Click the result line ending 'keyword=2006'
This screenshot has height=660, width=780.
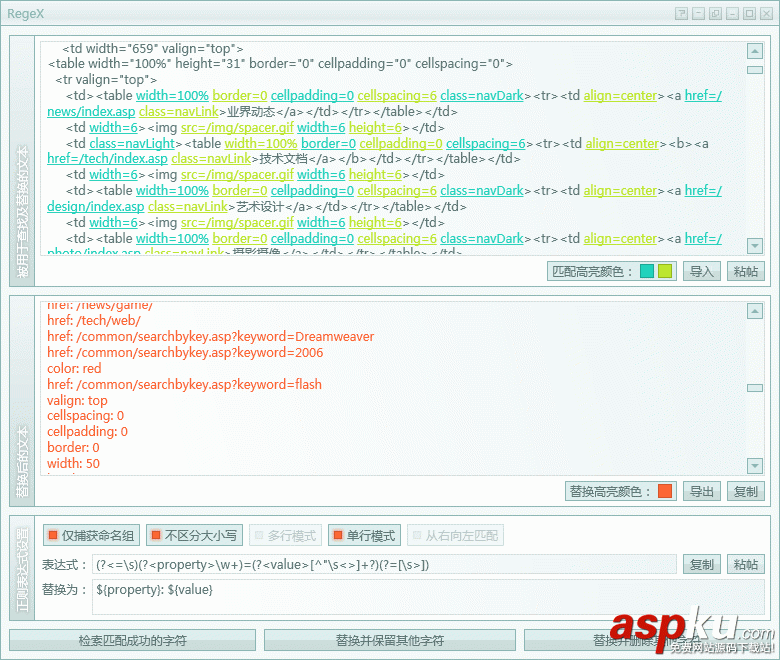coord(185,353)
